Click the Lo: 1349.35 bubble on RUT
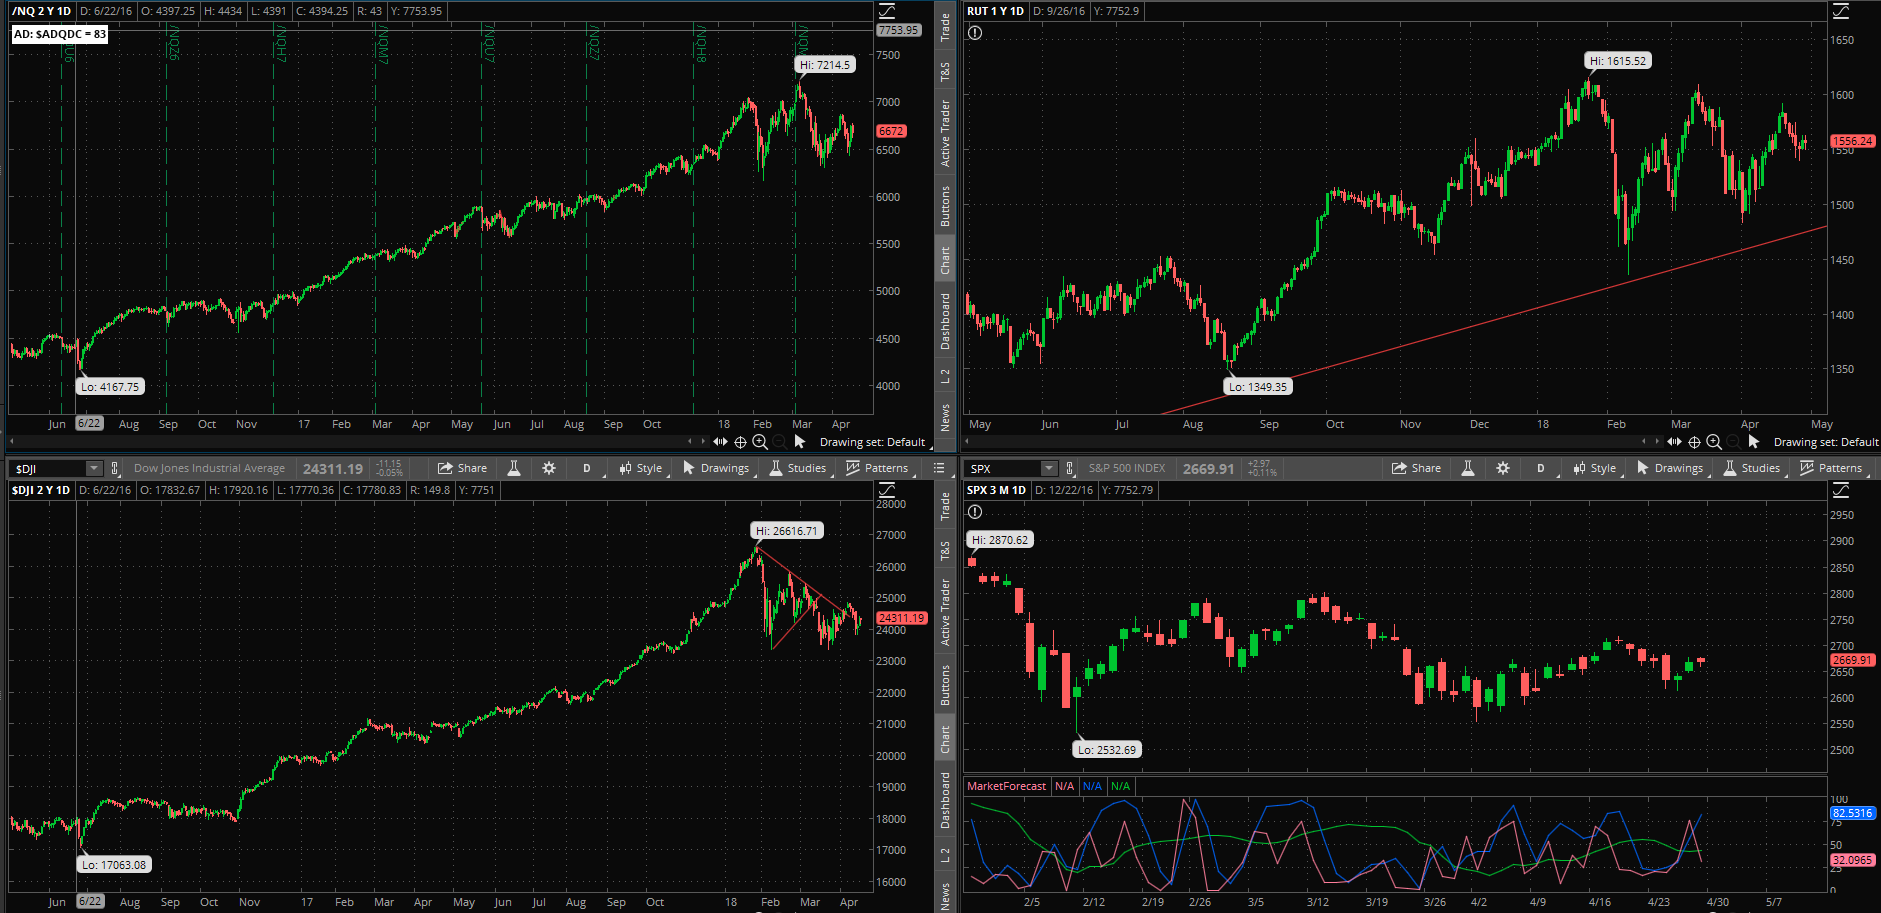Image resolution: width=1881 pixels, height=913 pixels. 1258,387
